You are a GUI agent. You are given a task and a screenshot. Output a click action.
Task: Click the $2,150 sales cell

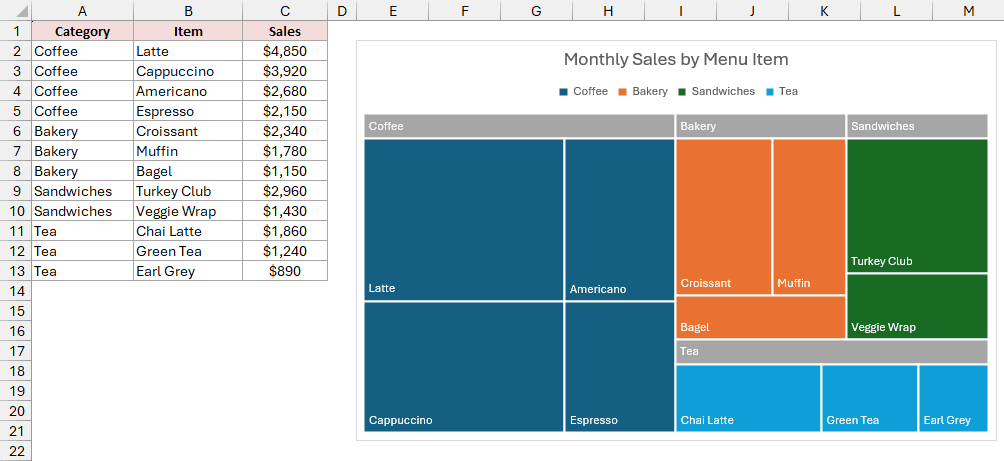[x=285, y=111]
